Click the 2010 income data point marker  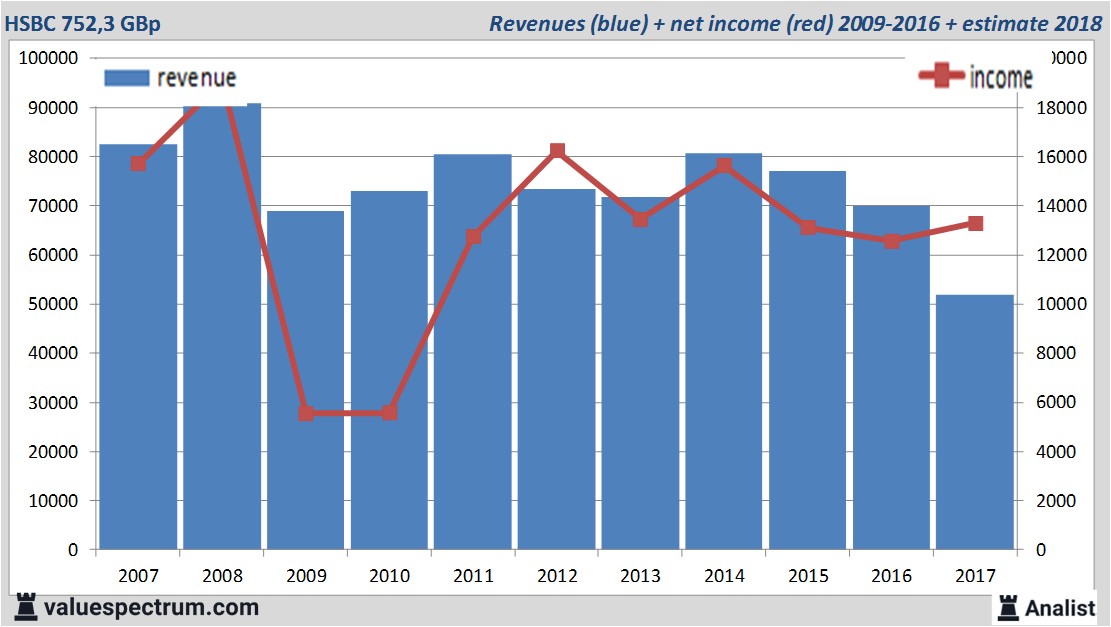click(x=390, y=412)
